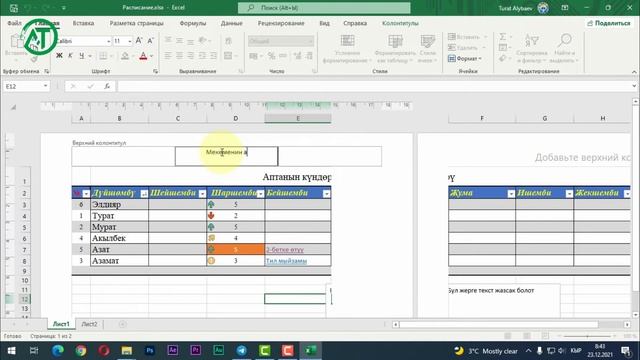640x360 pixels.
Task: Apply fill color bucket
Action: [x=125, y=56]
